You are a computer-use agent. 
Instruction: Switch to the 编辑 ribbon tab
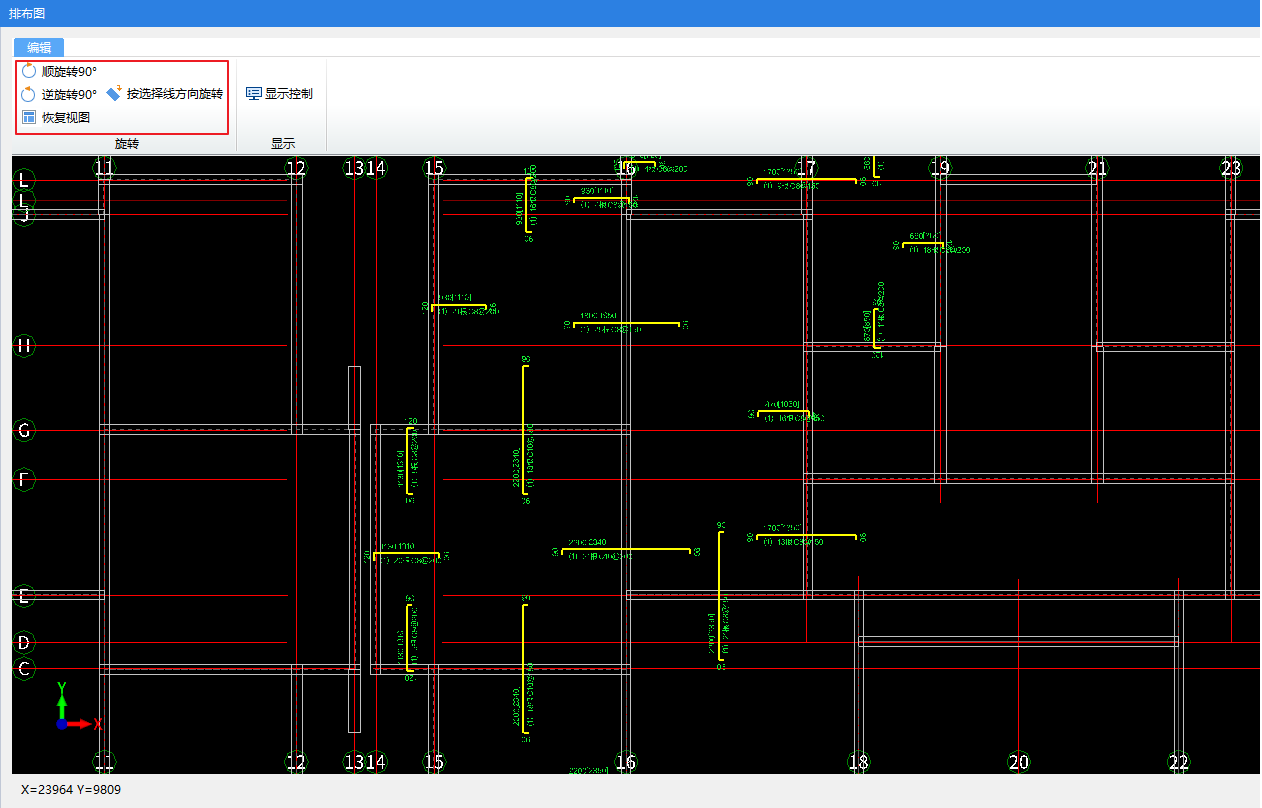pyautogui.click(x=39, y=47)
